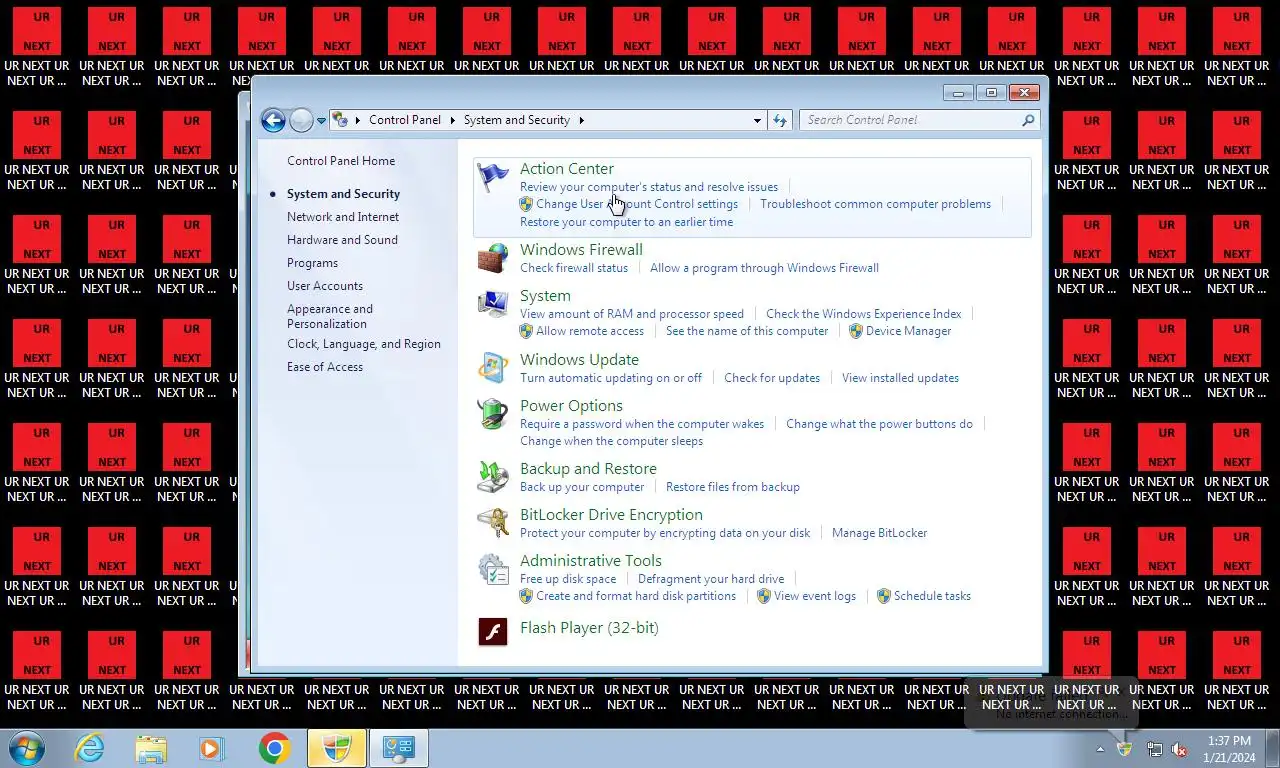Click the network connection tray icon

coord(1154,749)
